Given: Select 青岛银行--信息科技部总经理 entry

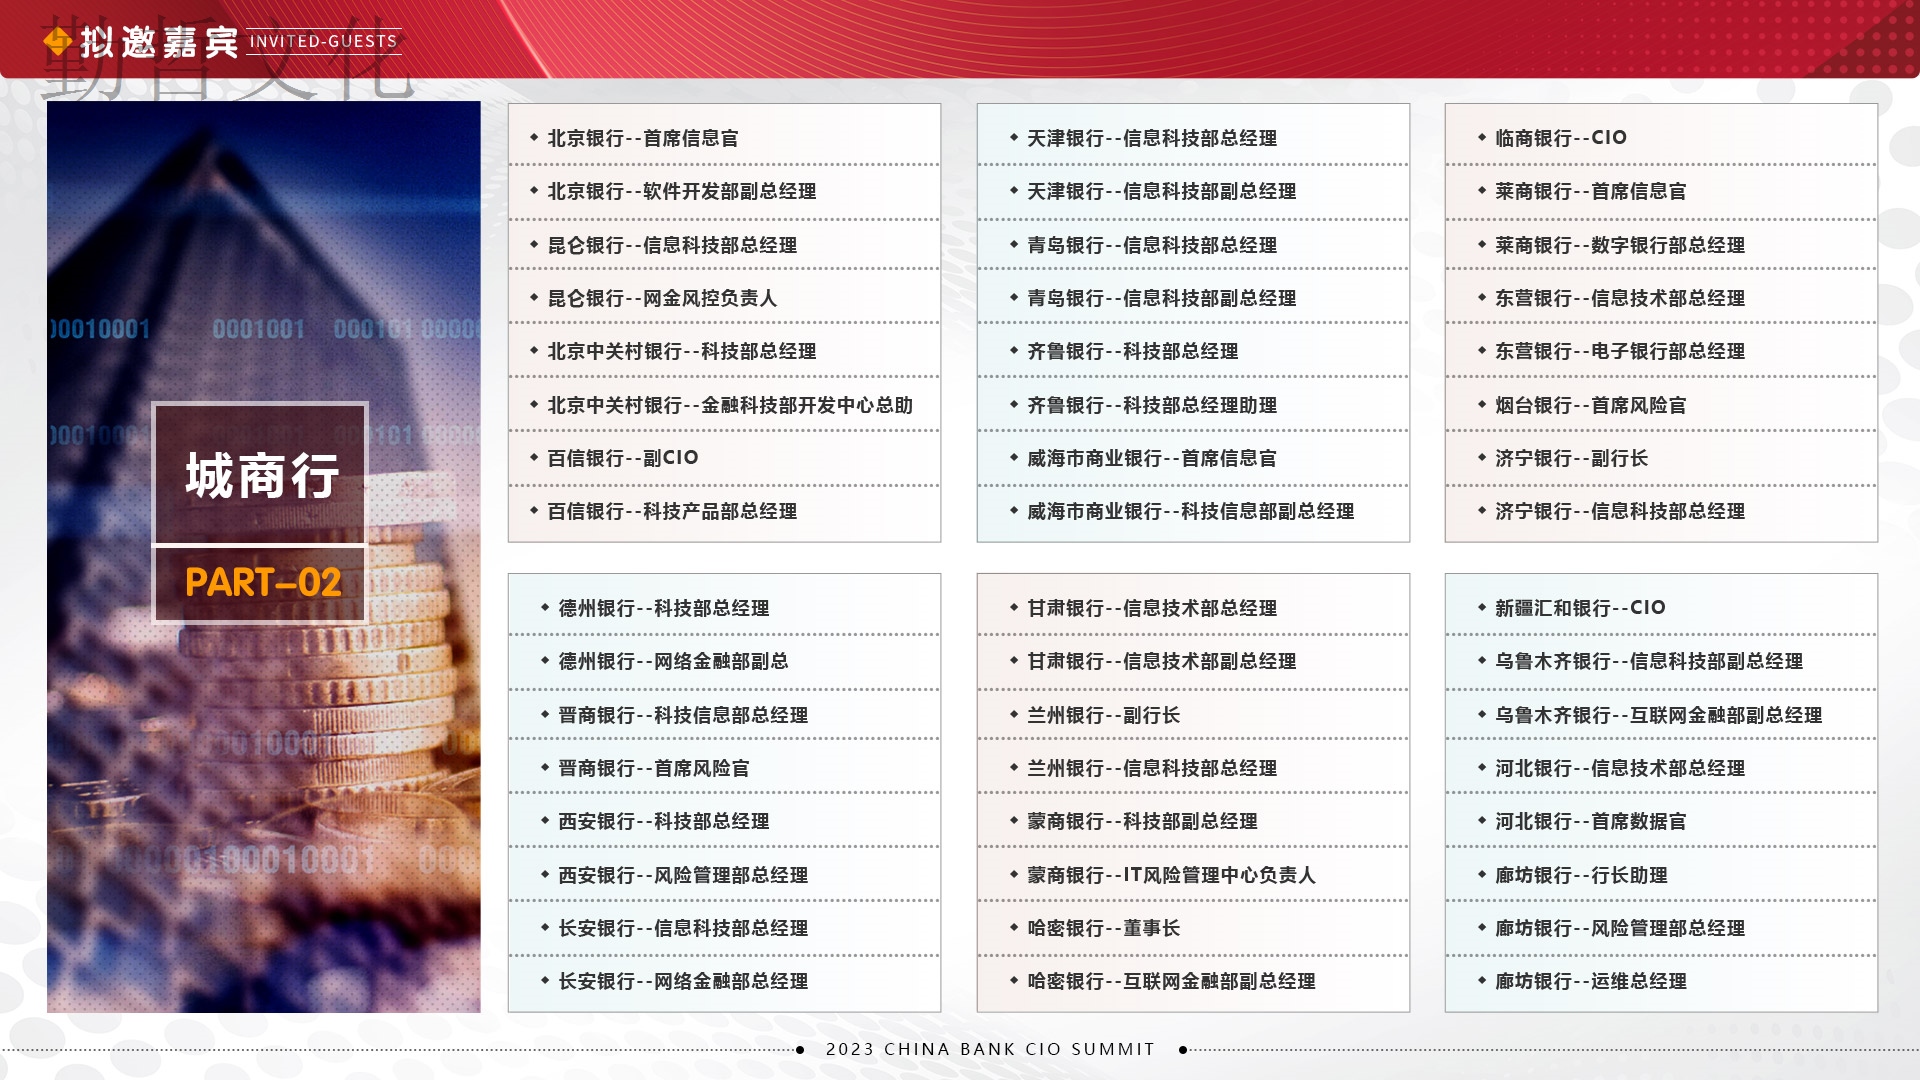Looking at the screenshot, I should [x=1151, y=245].
